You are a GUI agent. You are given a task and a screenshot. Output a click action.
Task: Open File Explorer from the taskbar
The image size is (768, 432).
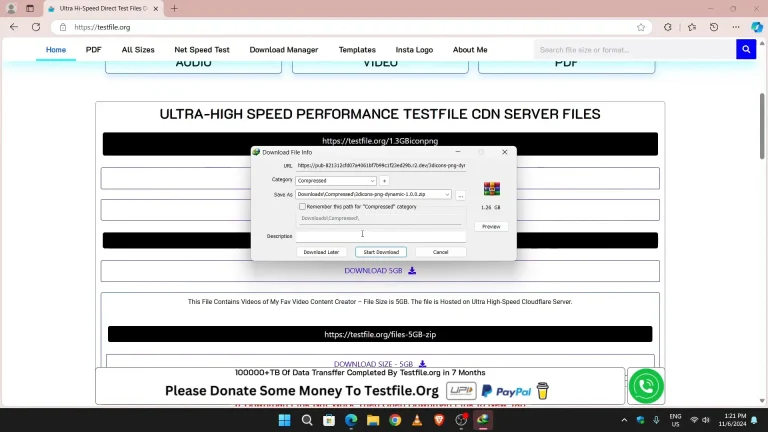click(x=373, y=420)
